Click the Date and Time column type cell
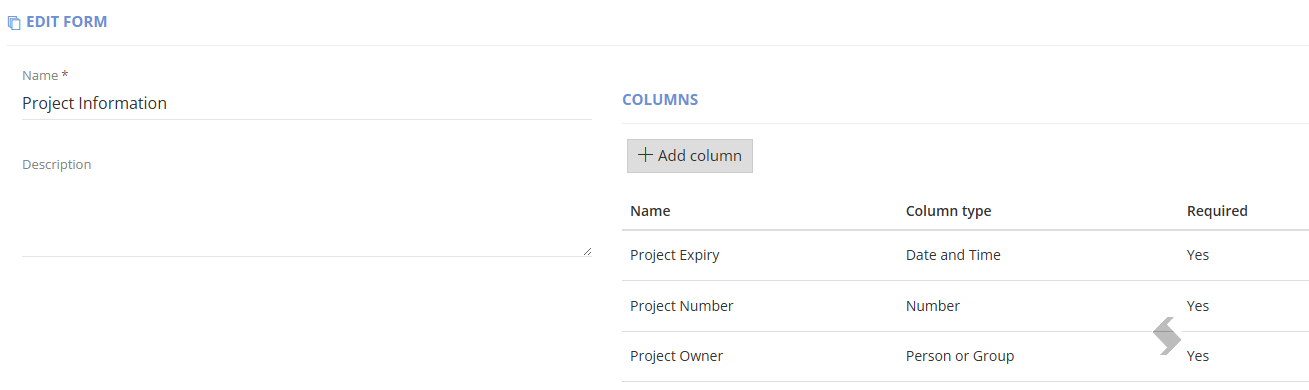1309x390 pixels. (953, 255)
